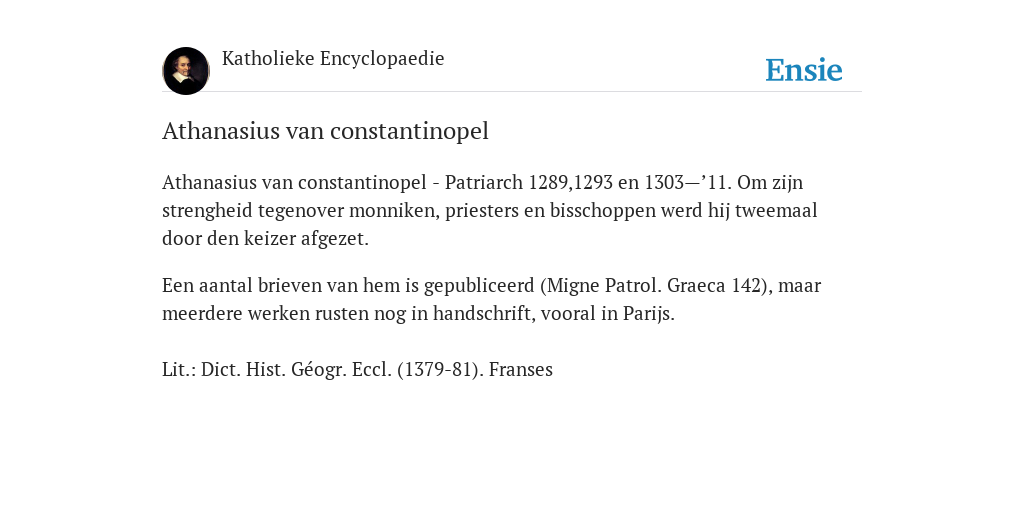The height and width of the screenshot is (512, 1024).
Task: Click the word 'Patriarch' in first paragraph
Action: pyautogui.click(x=484, y=182)
